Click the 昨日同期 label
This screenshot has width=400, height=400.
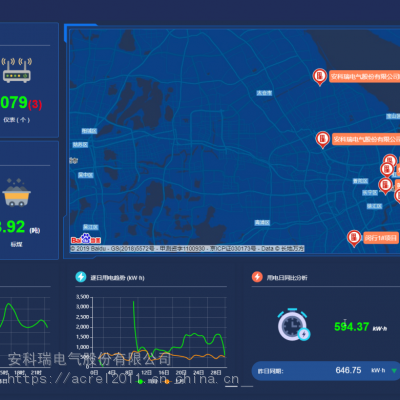pyautogui.click(x=270, y=371)
